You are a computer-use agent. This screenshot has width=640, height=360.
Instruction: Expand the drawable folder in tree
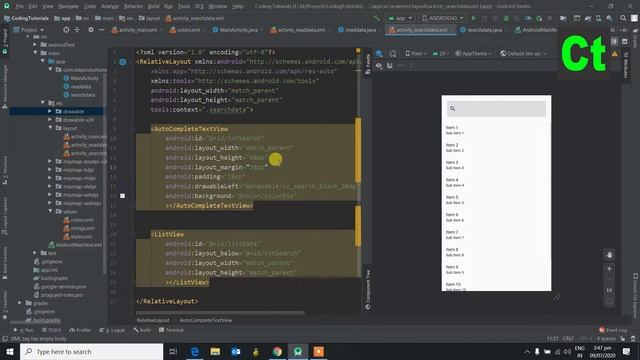pos(50,111)
